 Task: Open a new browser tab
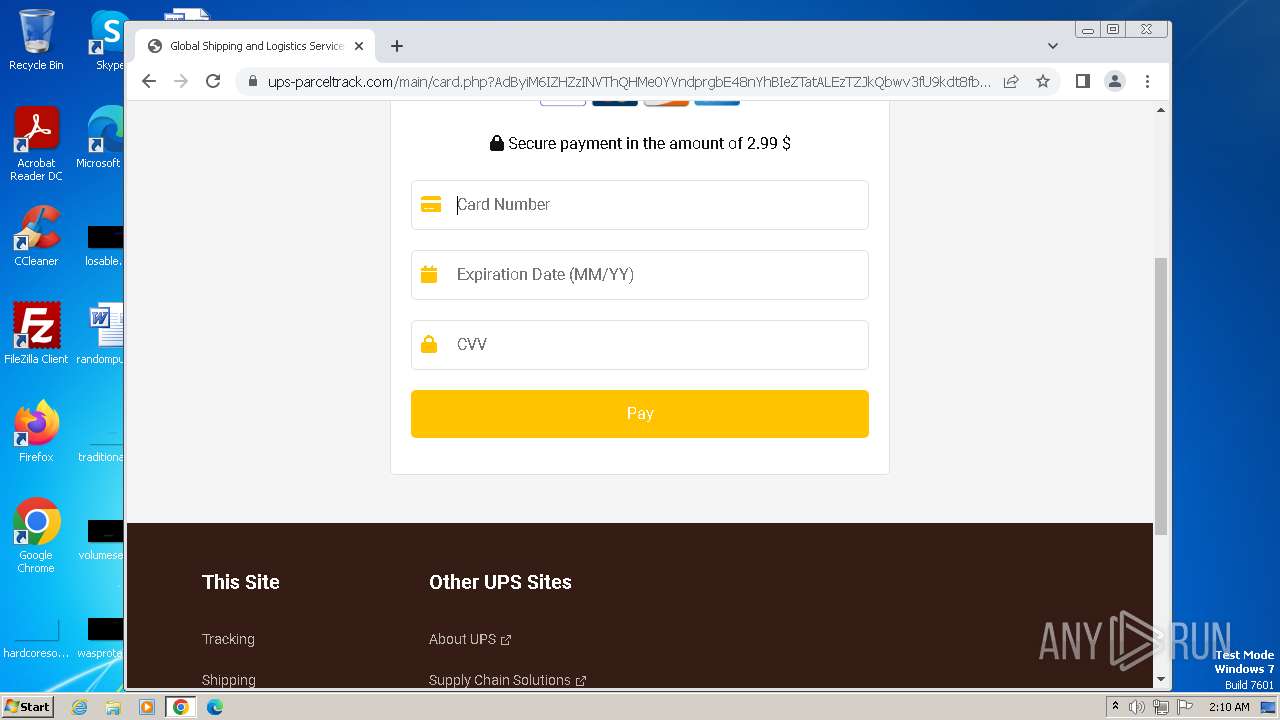coord(397,46)
